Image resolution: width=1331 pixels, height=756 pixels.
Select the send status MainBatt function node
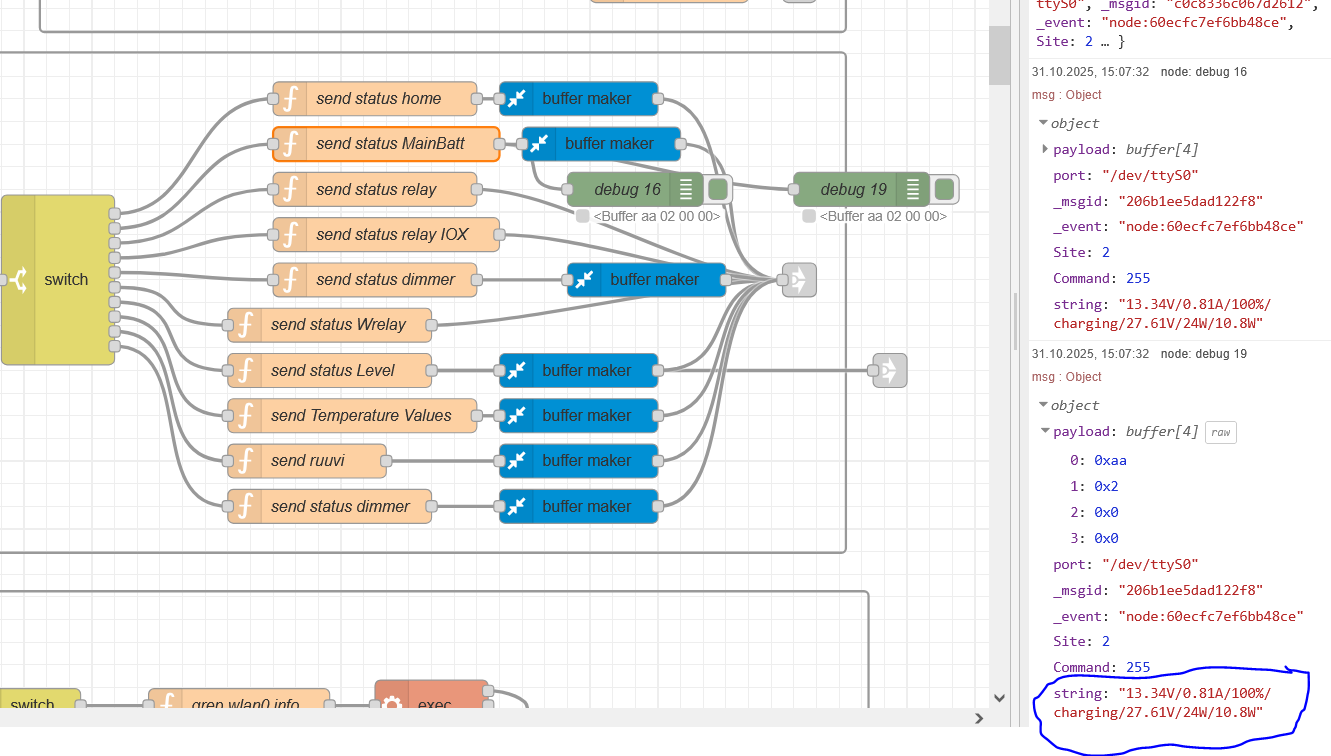pos(389,144)
